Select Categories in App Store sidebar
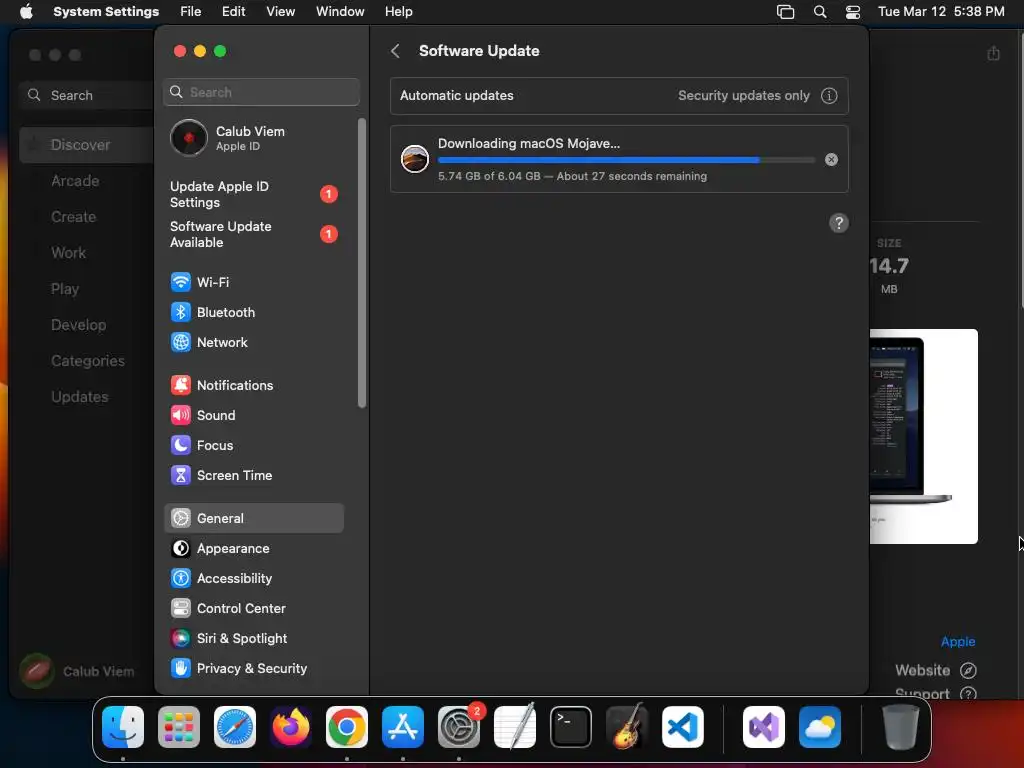The width and height of the screenshot is (1024, 768). point(86,360)
